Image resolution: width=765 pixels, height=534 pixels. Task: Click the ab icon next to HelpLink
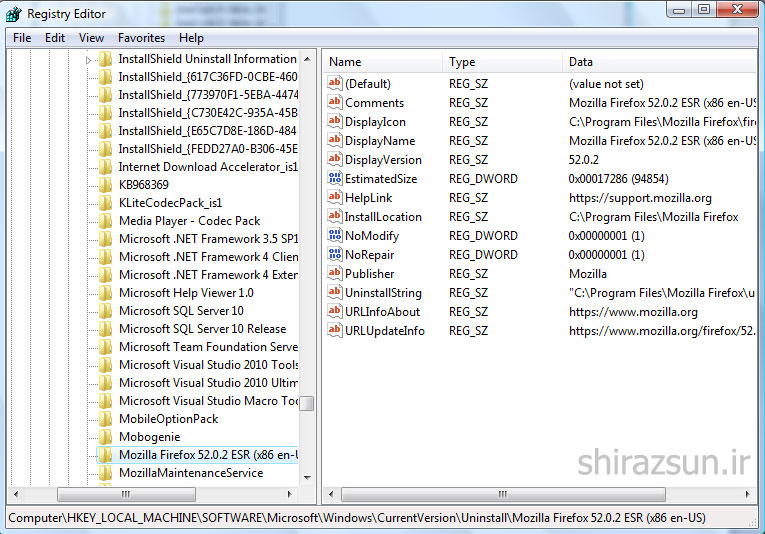335,198
